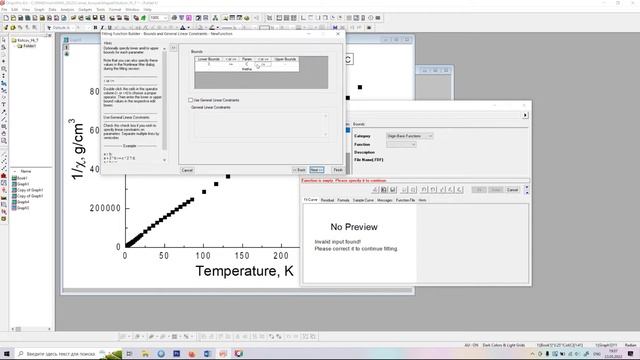Cancel the Fitting Function Builder dialog

tap(187, 170)
